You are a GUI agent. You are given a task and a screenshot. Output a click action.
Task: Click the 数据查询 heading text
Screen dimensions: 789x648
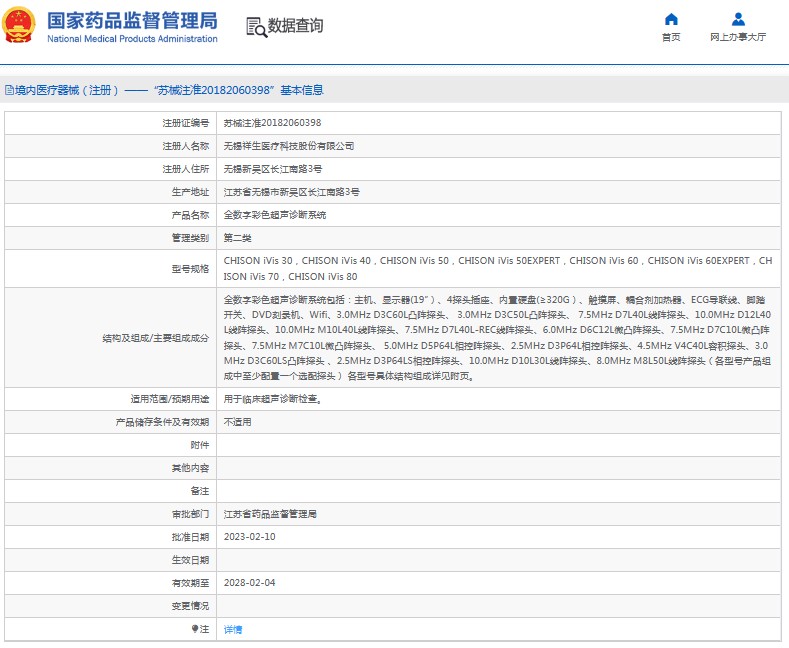[296, 27]
